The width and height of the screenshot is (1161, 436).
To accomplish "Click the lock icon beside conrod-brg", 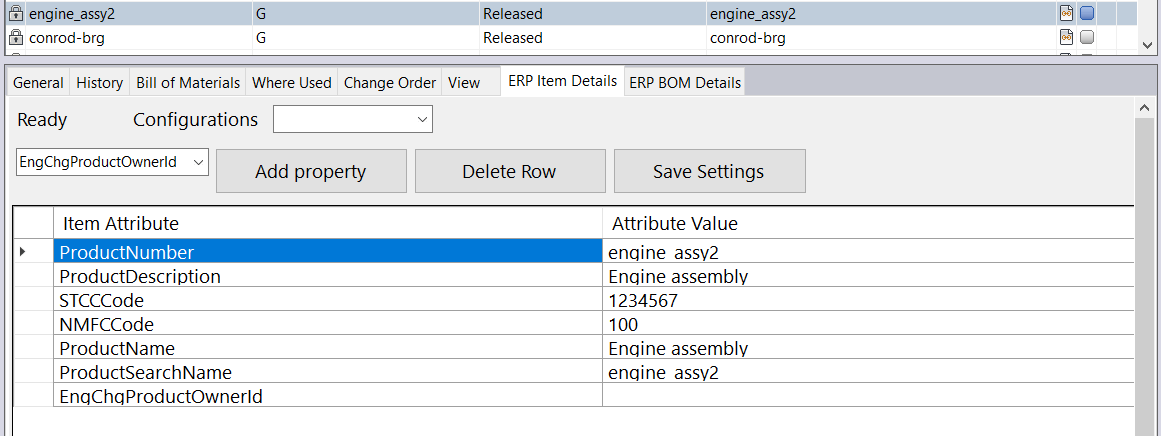I will tap(15, 38).
